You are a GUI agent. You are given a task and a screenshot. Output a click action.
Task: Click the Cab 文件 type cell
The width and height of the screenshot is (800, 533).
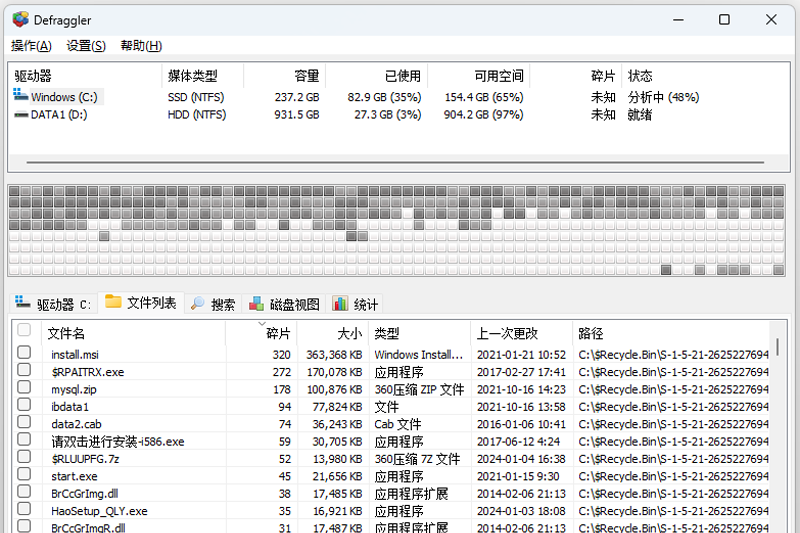pos(398,424)
